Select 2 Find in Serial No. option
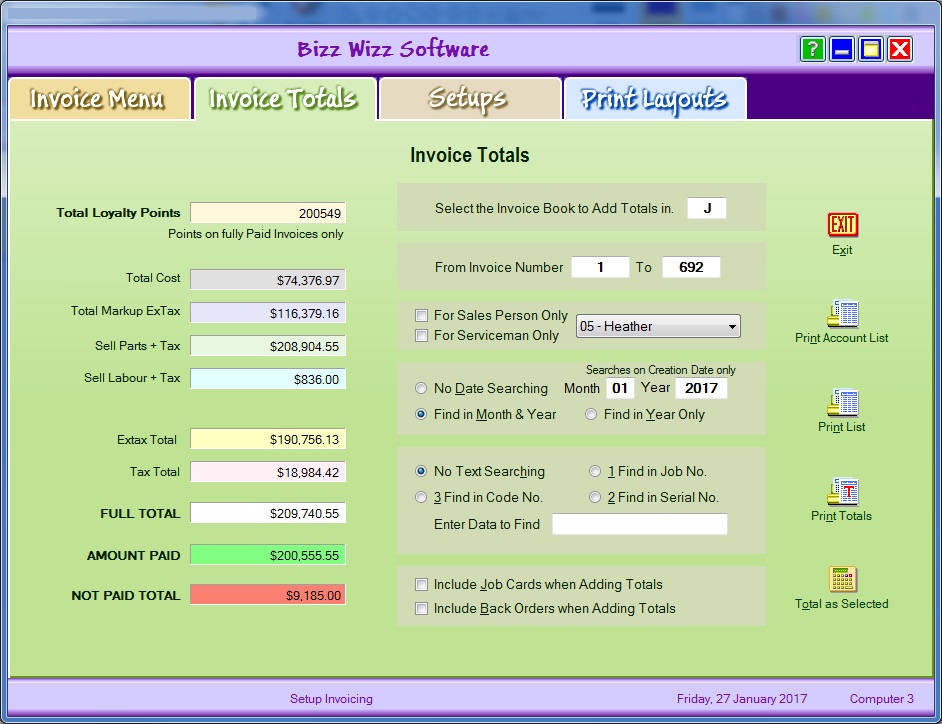942x724 pixels. tap(595, 497)
